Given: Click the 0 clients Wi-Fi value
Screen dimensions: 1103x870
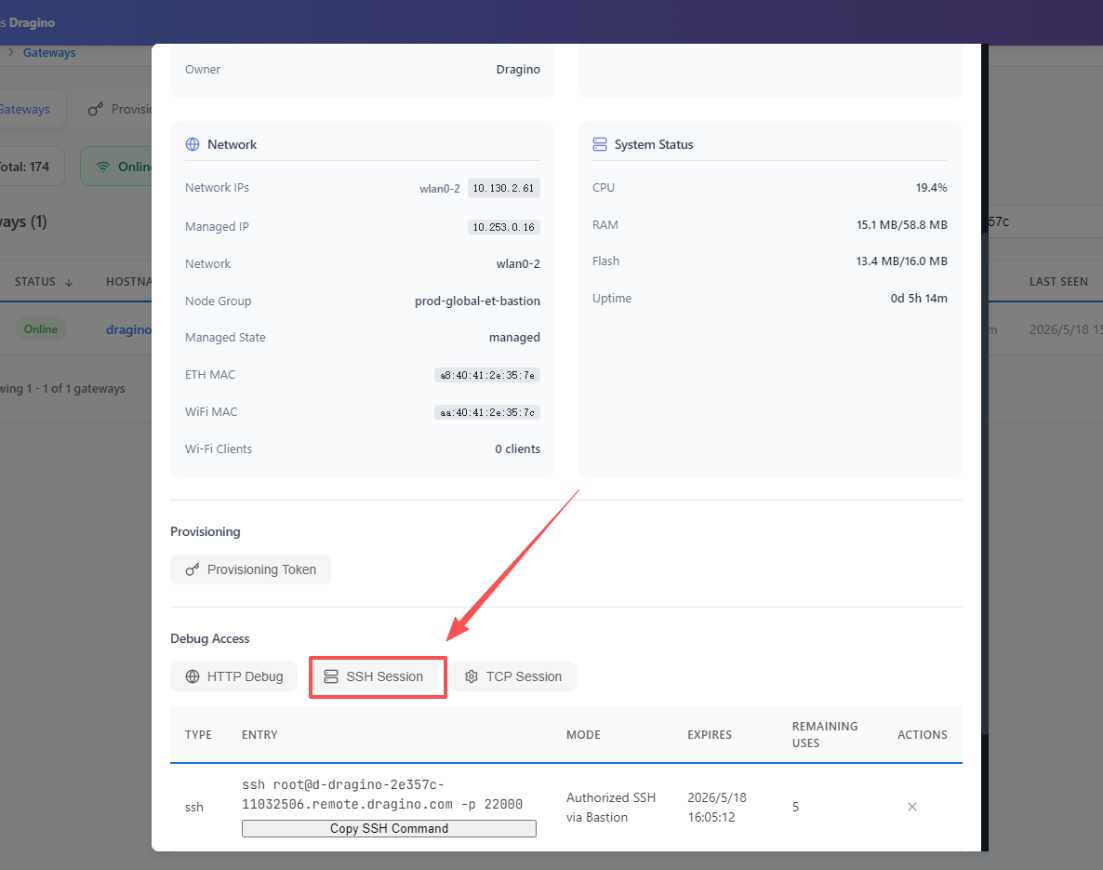Looking at the screenshot, I should pos(517,449).
